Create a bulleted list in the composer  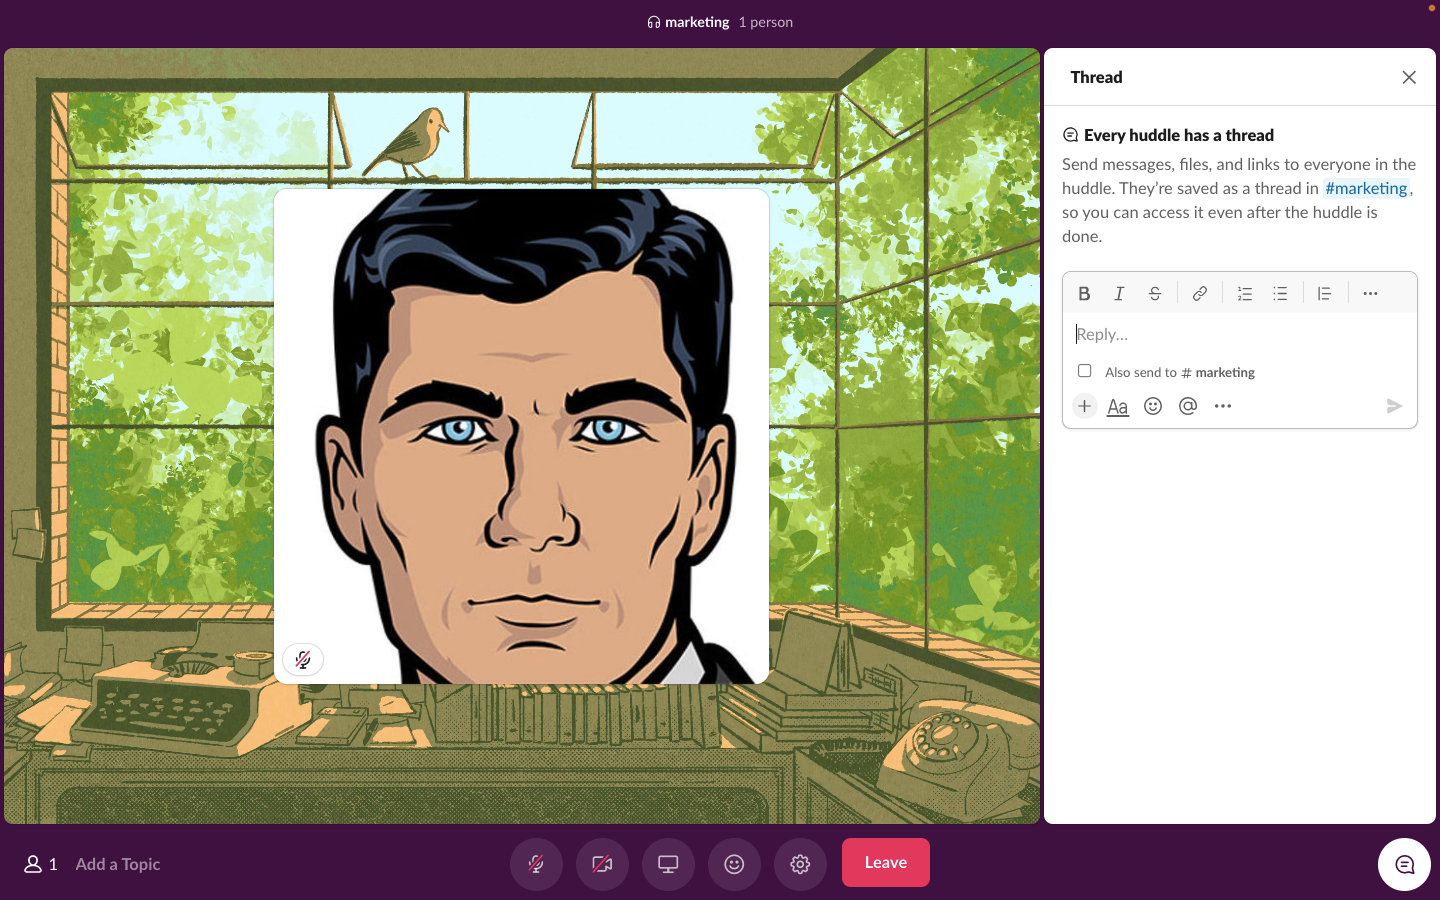tap(1280, 293)
